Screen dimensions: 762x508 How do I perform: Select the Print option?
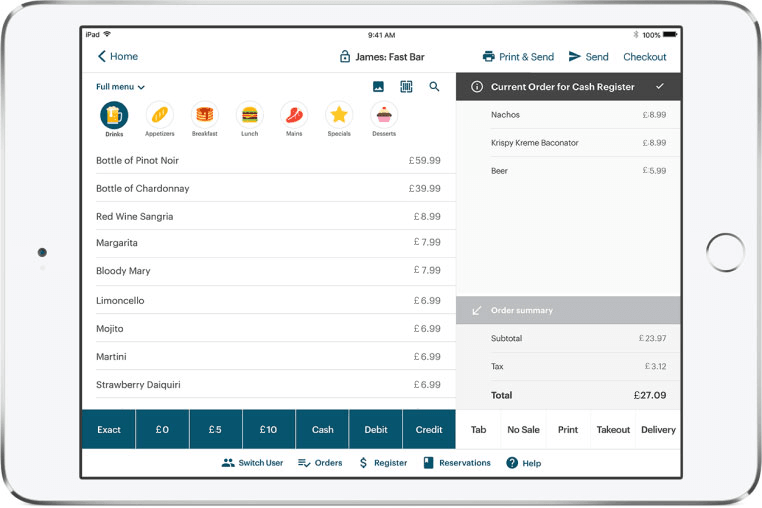click(568, 429)
